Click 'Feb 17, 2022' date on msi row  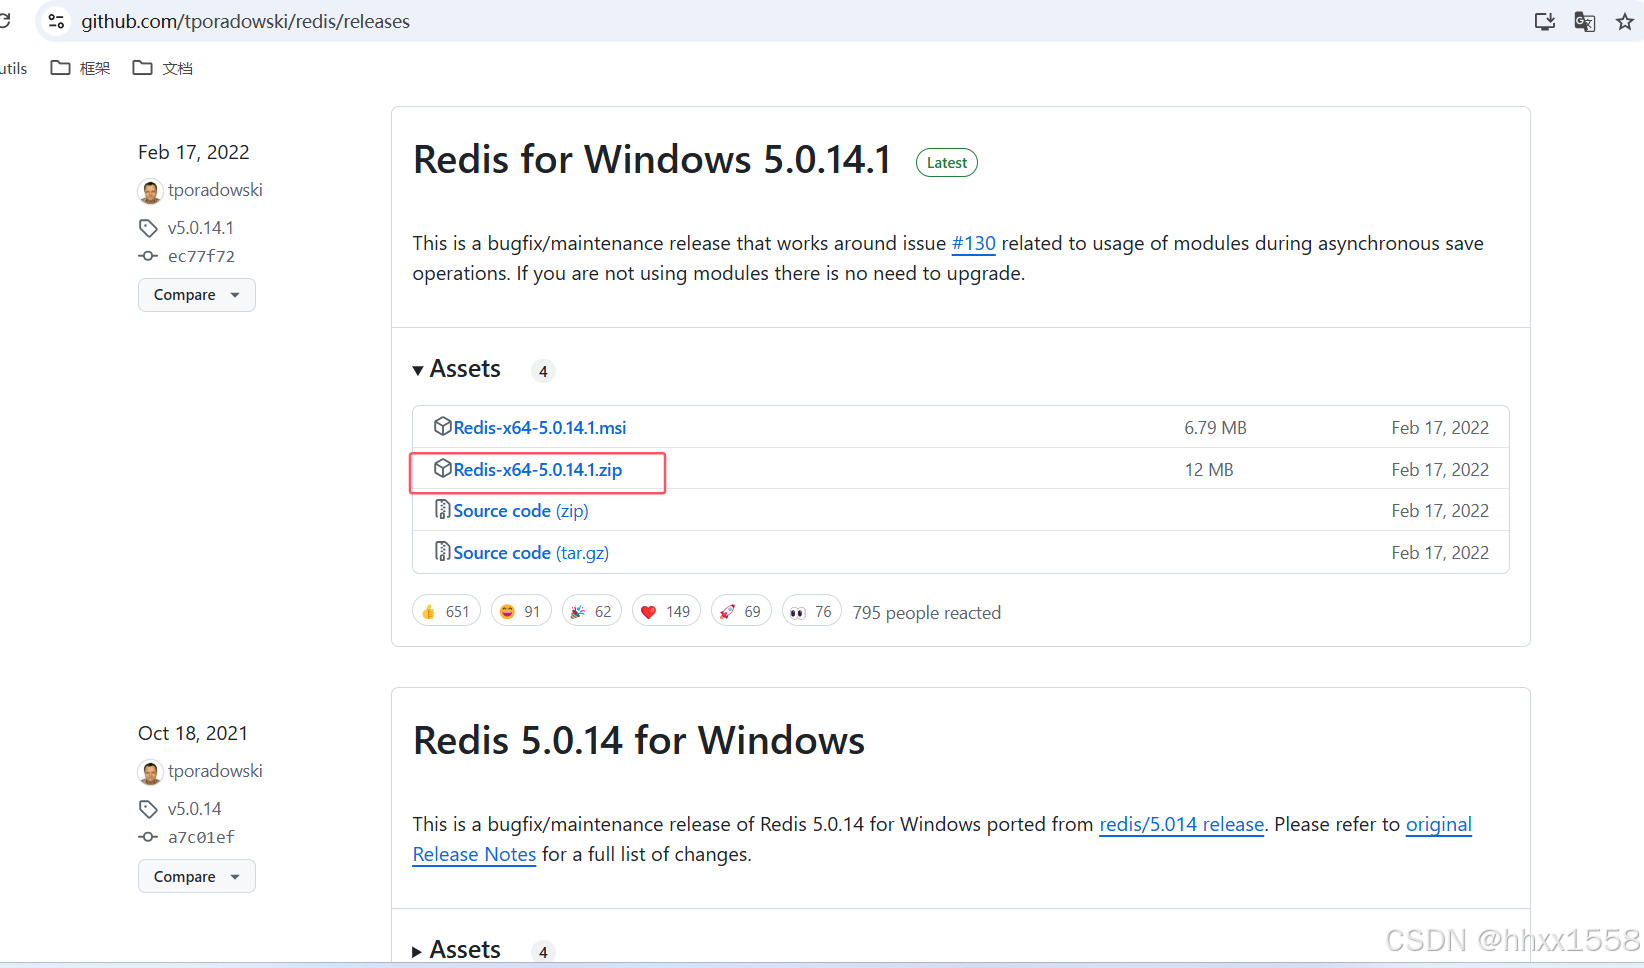(1440, 428)
